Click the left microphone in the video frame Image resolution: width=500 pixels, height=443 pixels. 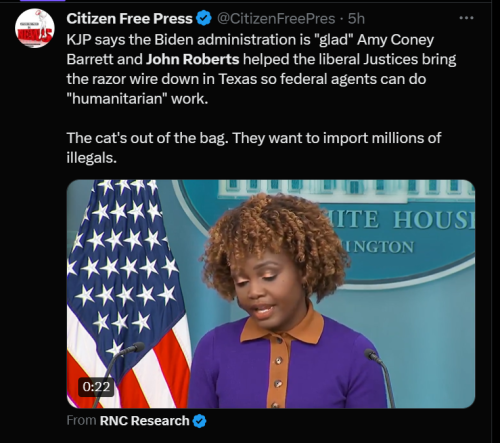pyautogui.click(x=118, y=373)
